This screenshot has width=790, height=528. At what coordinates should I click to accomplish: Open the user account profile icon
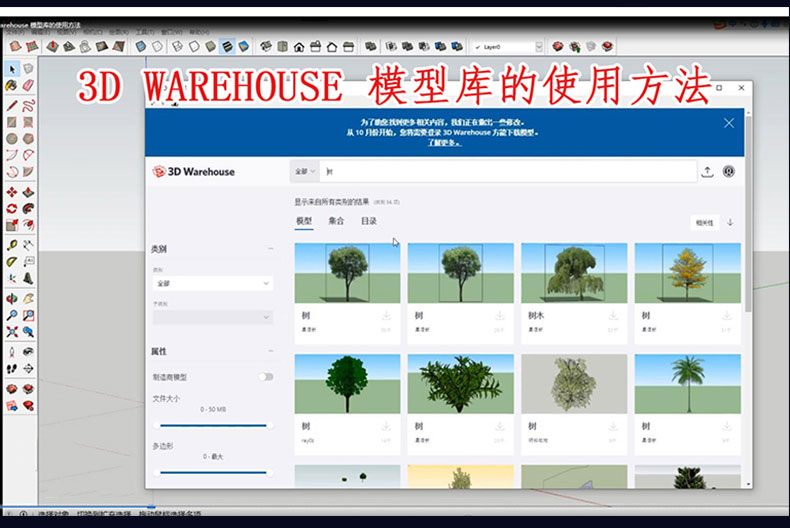pyautogui.click(x=729, y=172)
